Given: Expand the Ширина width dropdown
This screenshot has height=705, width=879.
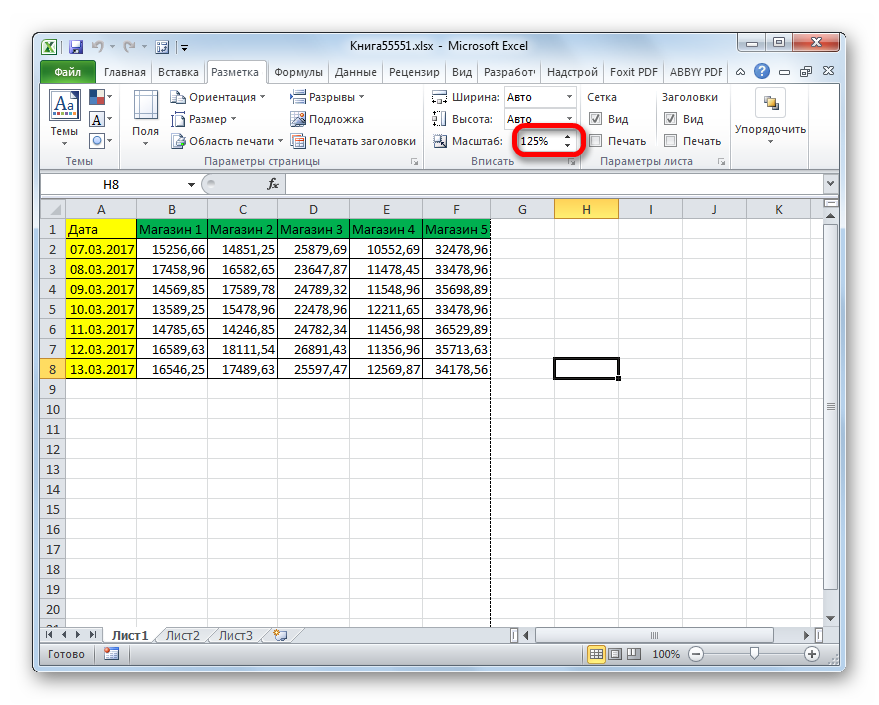Looking at the screenshot, I should (x=569, y=97).
